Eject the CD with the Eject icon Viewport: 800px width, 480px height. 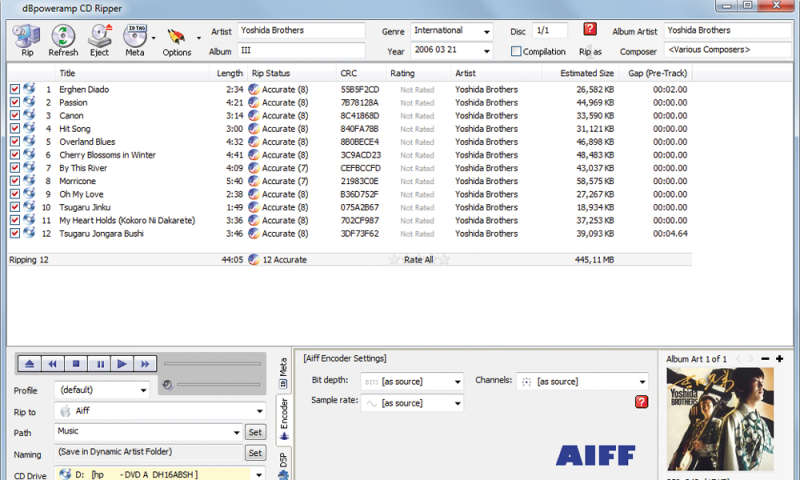(100, 36)
